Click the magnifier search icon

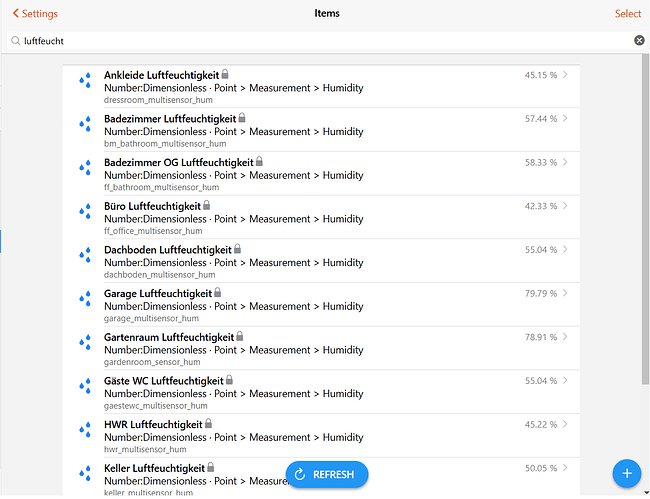coord(16,41)
